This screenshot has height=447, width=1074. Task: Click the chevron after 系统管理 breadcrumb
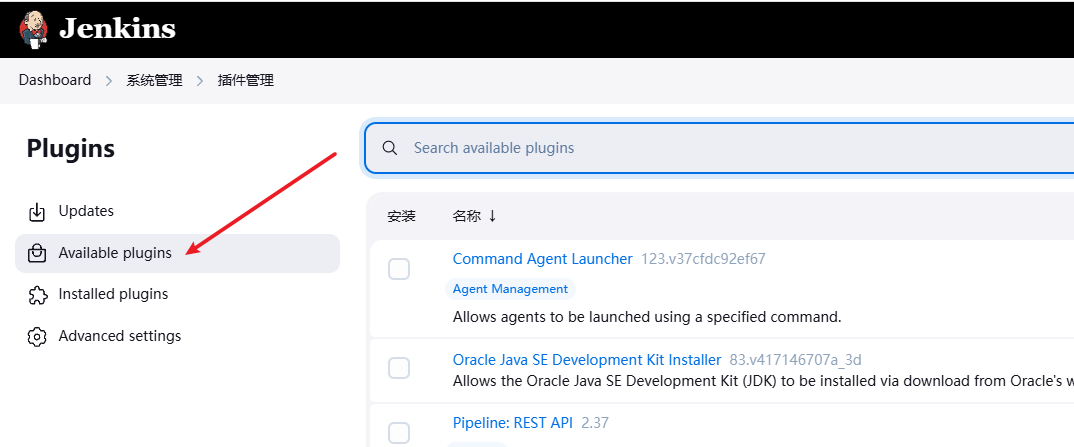[x=200, y=81]
